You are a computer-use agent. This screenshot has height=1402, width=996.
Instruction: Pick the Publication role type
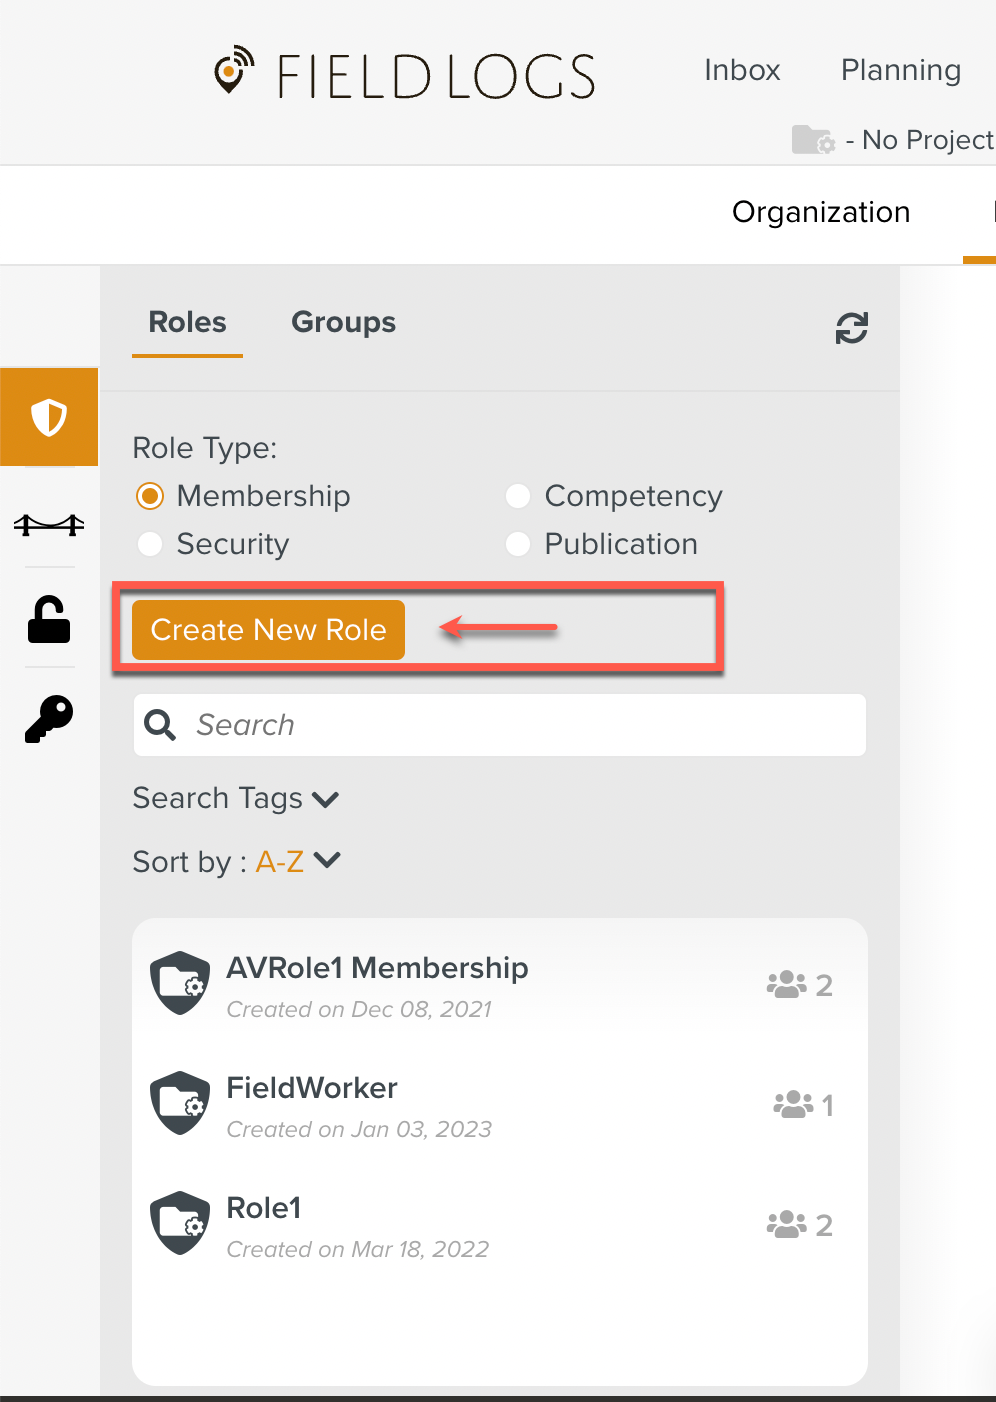518,544
